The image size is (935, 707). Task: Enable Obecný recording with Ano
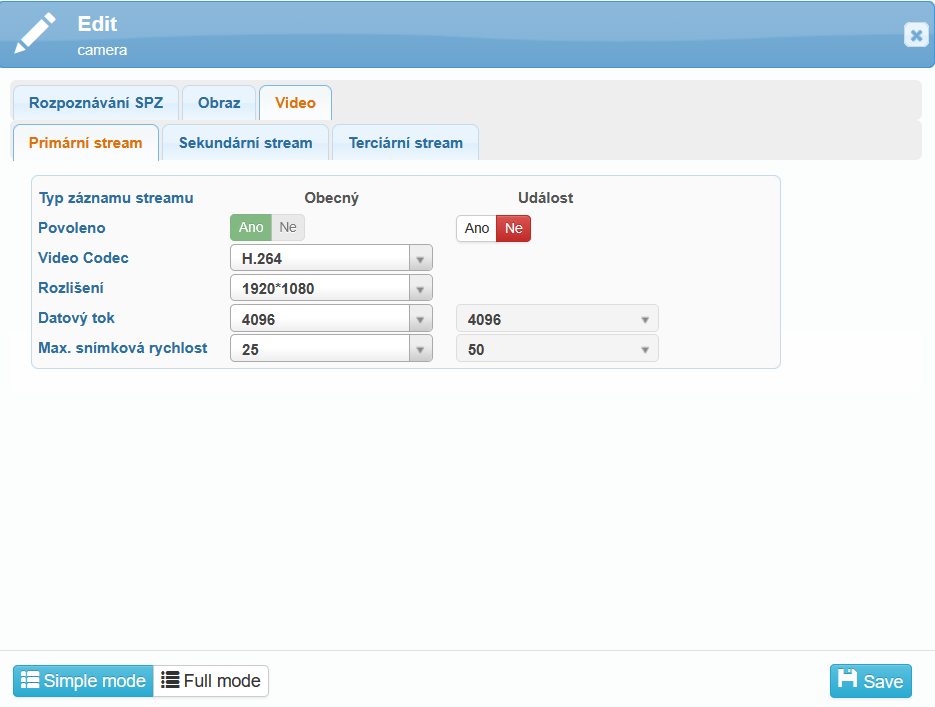(251, 228)
